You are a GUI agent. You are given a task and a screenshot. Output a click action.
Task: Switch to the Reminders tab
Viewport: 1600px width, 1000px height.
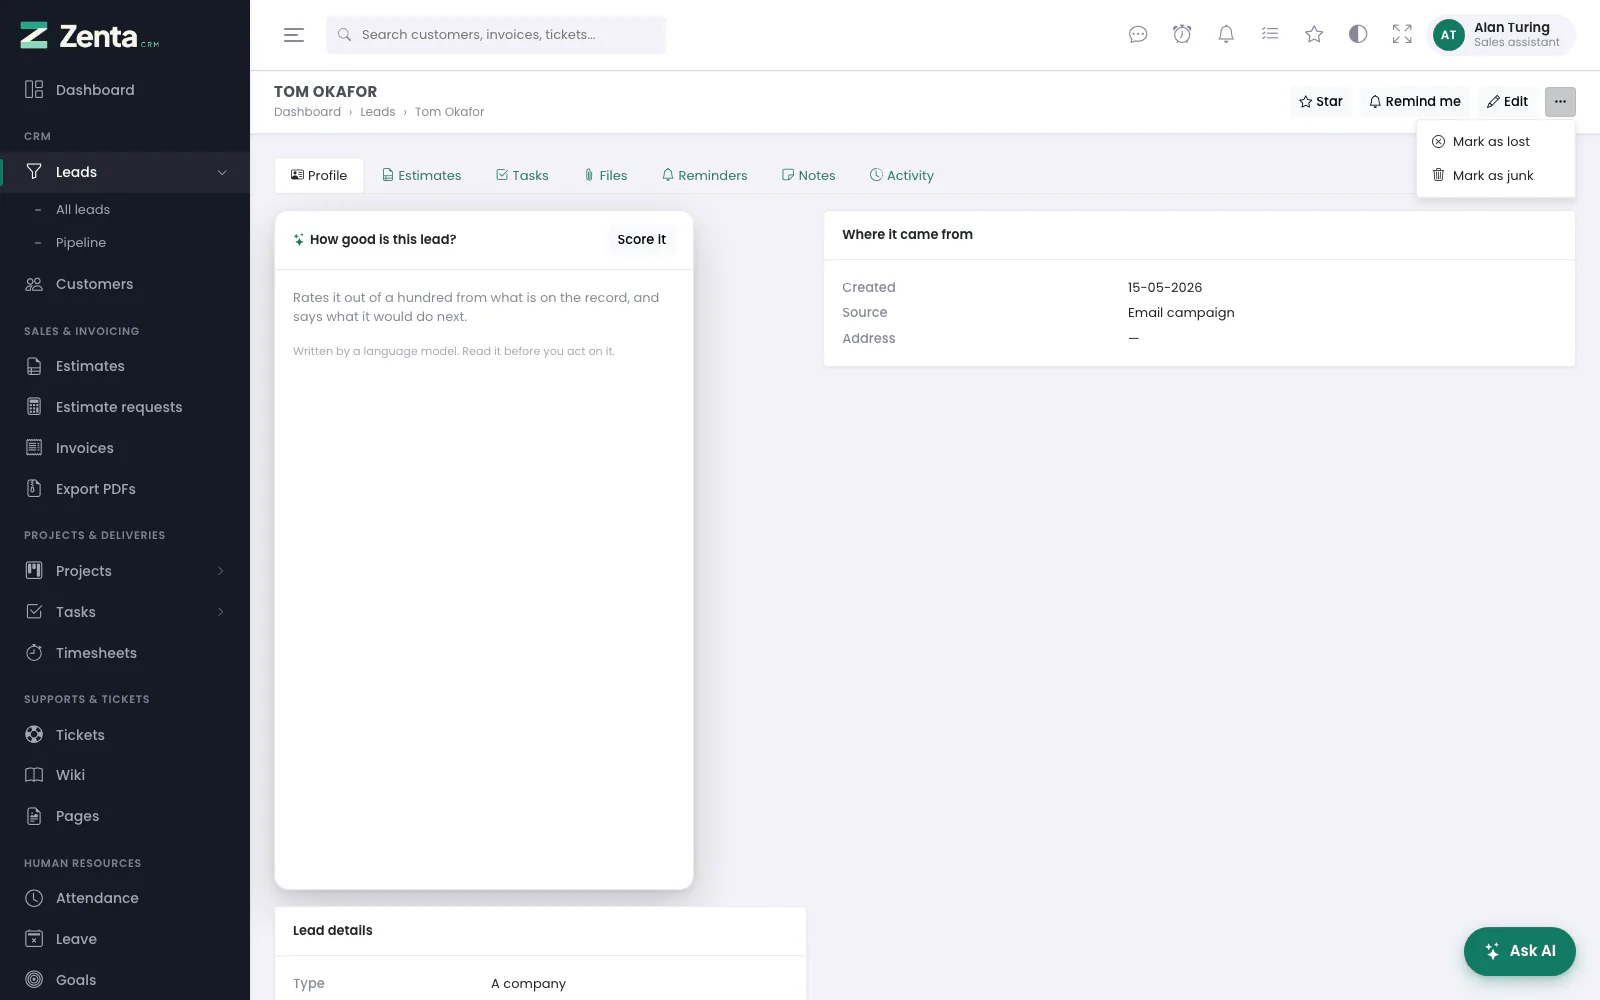(704, 176)
